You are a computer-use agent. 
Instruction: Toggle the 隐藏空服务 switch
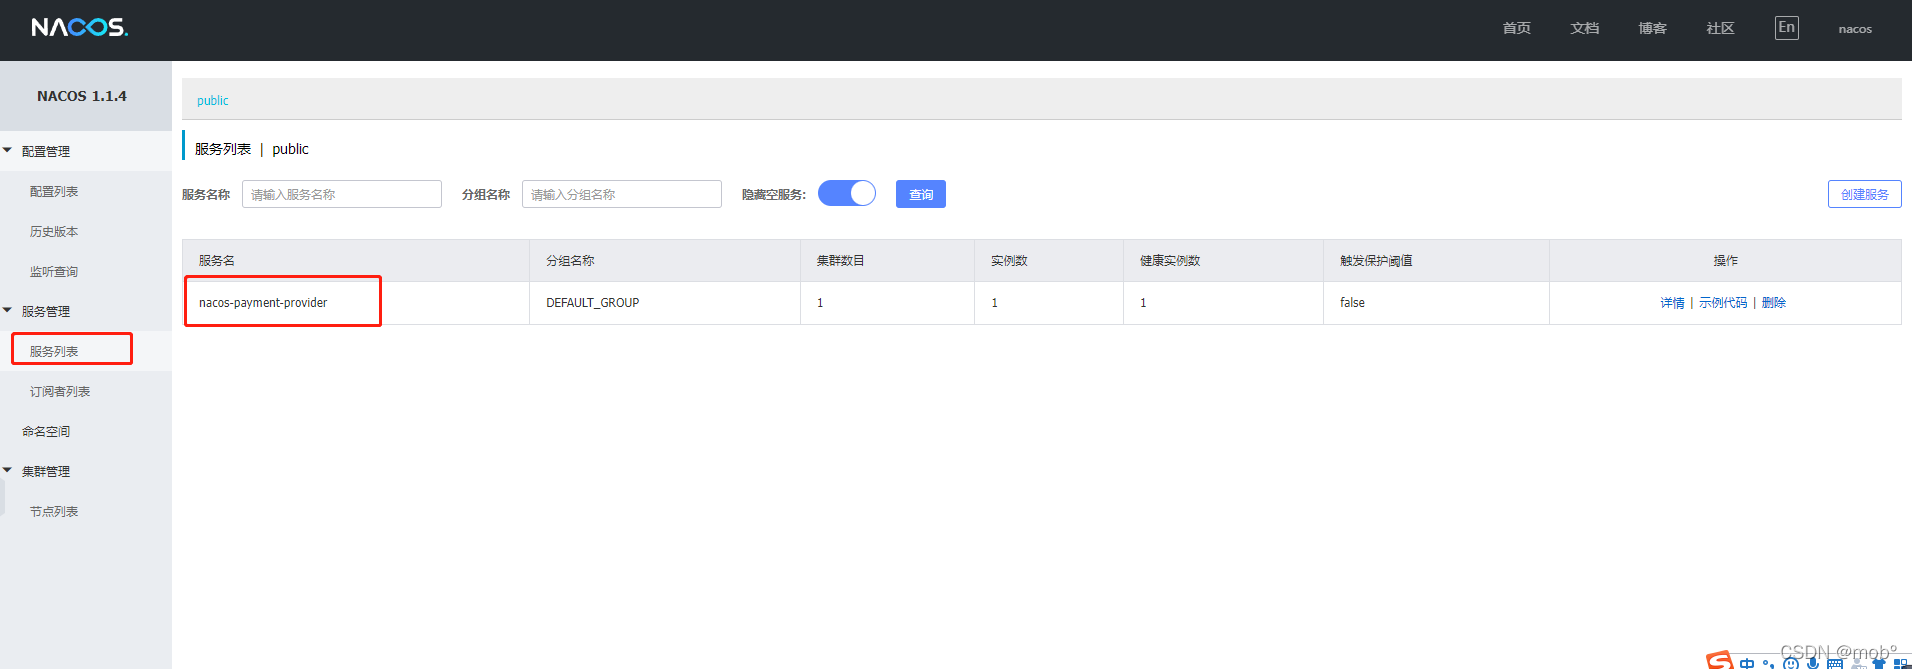pyautogui.click(x=846, y=193)
